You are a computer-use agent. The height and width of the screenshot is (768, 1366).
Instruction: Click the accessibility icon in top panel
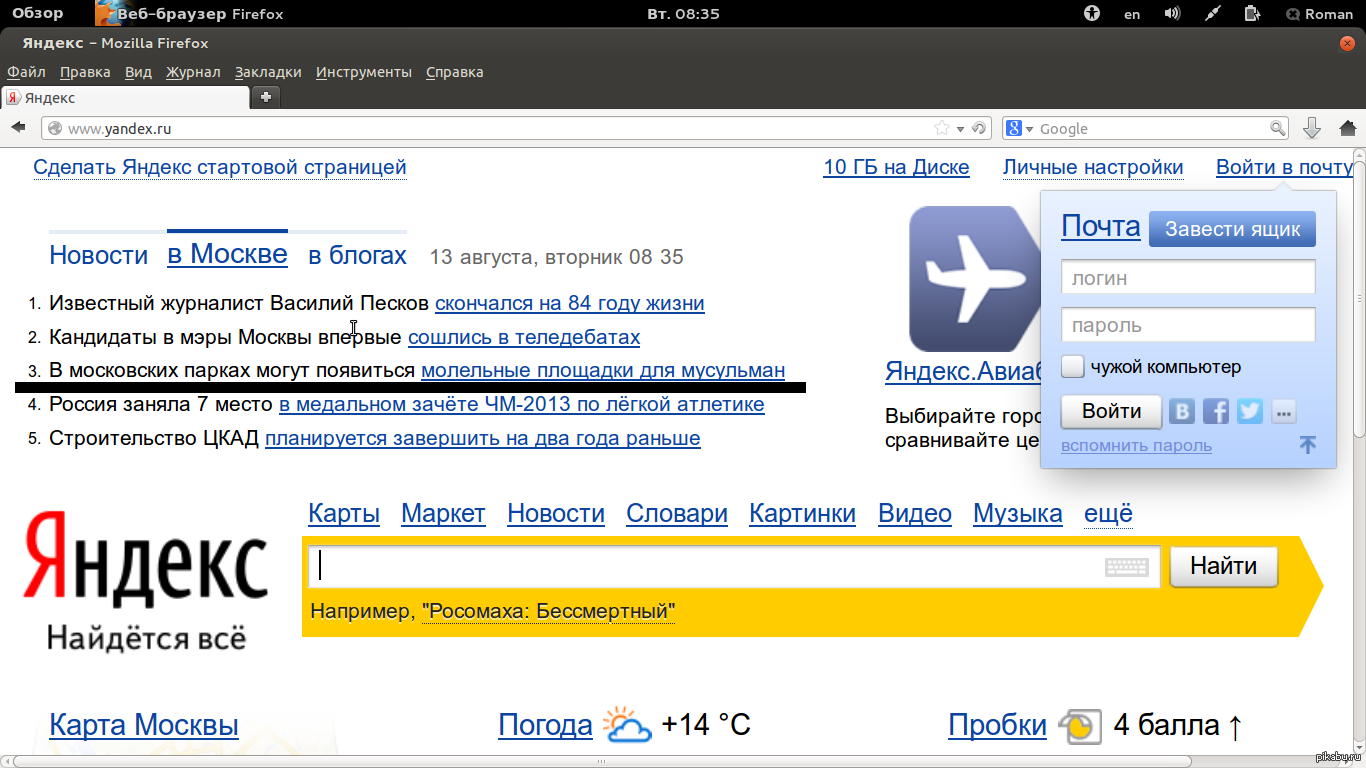point(1092,14)
